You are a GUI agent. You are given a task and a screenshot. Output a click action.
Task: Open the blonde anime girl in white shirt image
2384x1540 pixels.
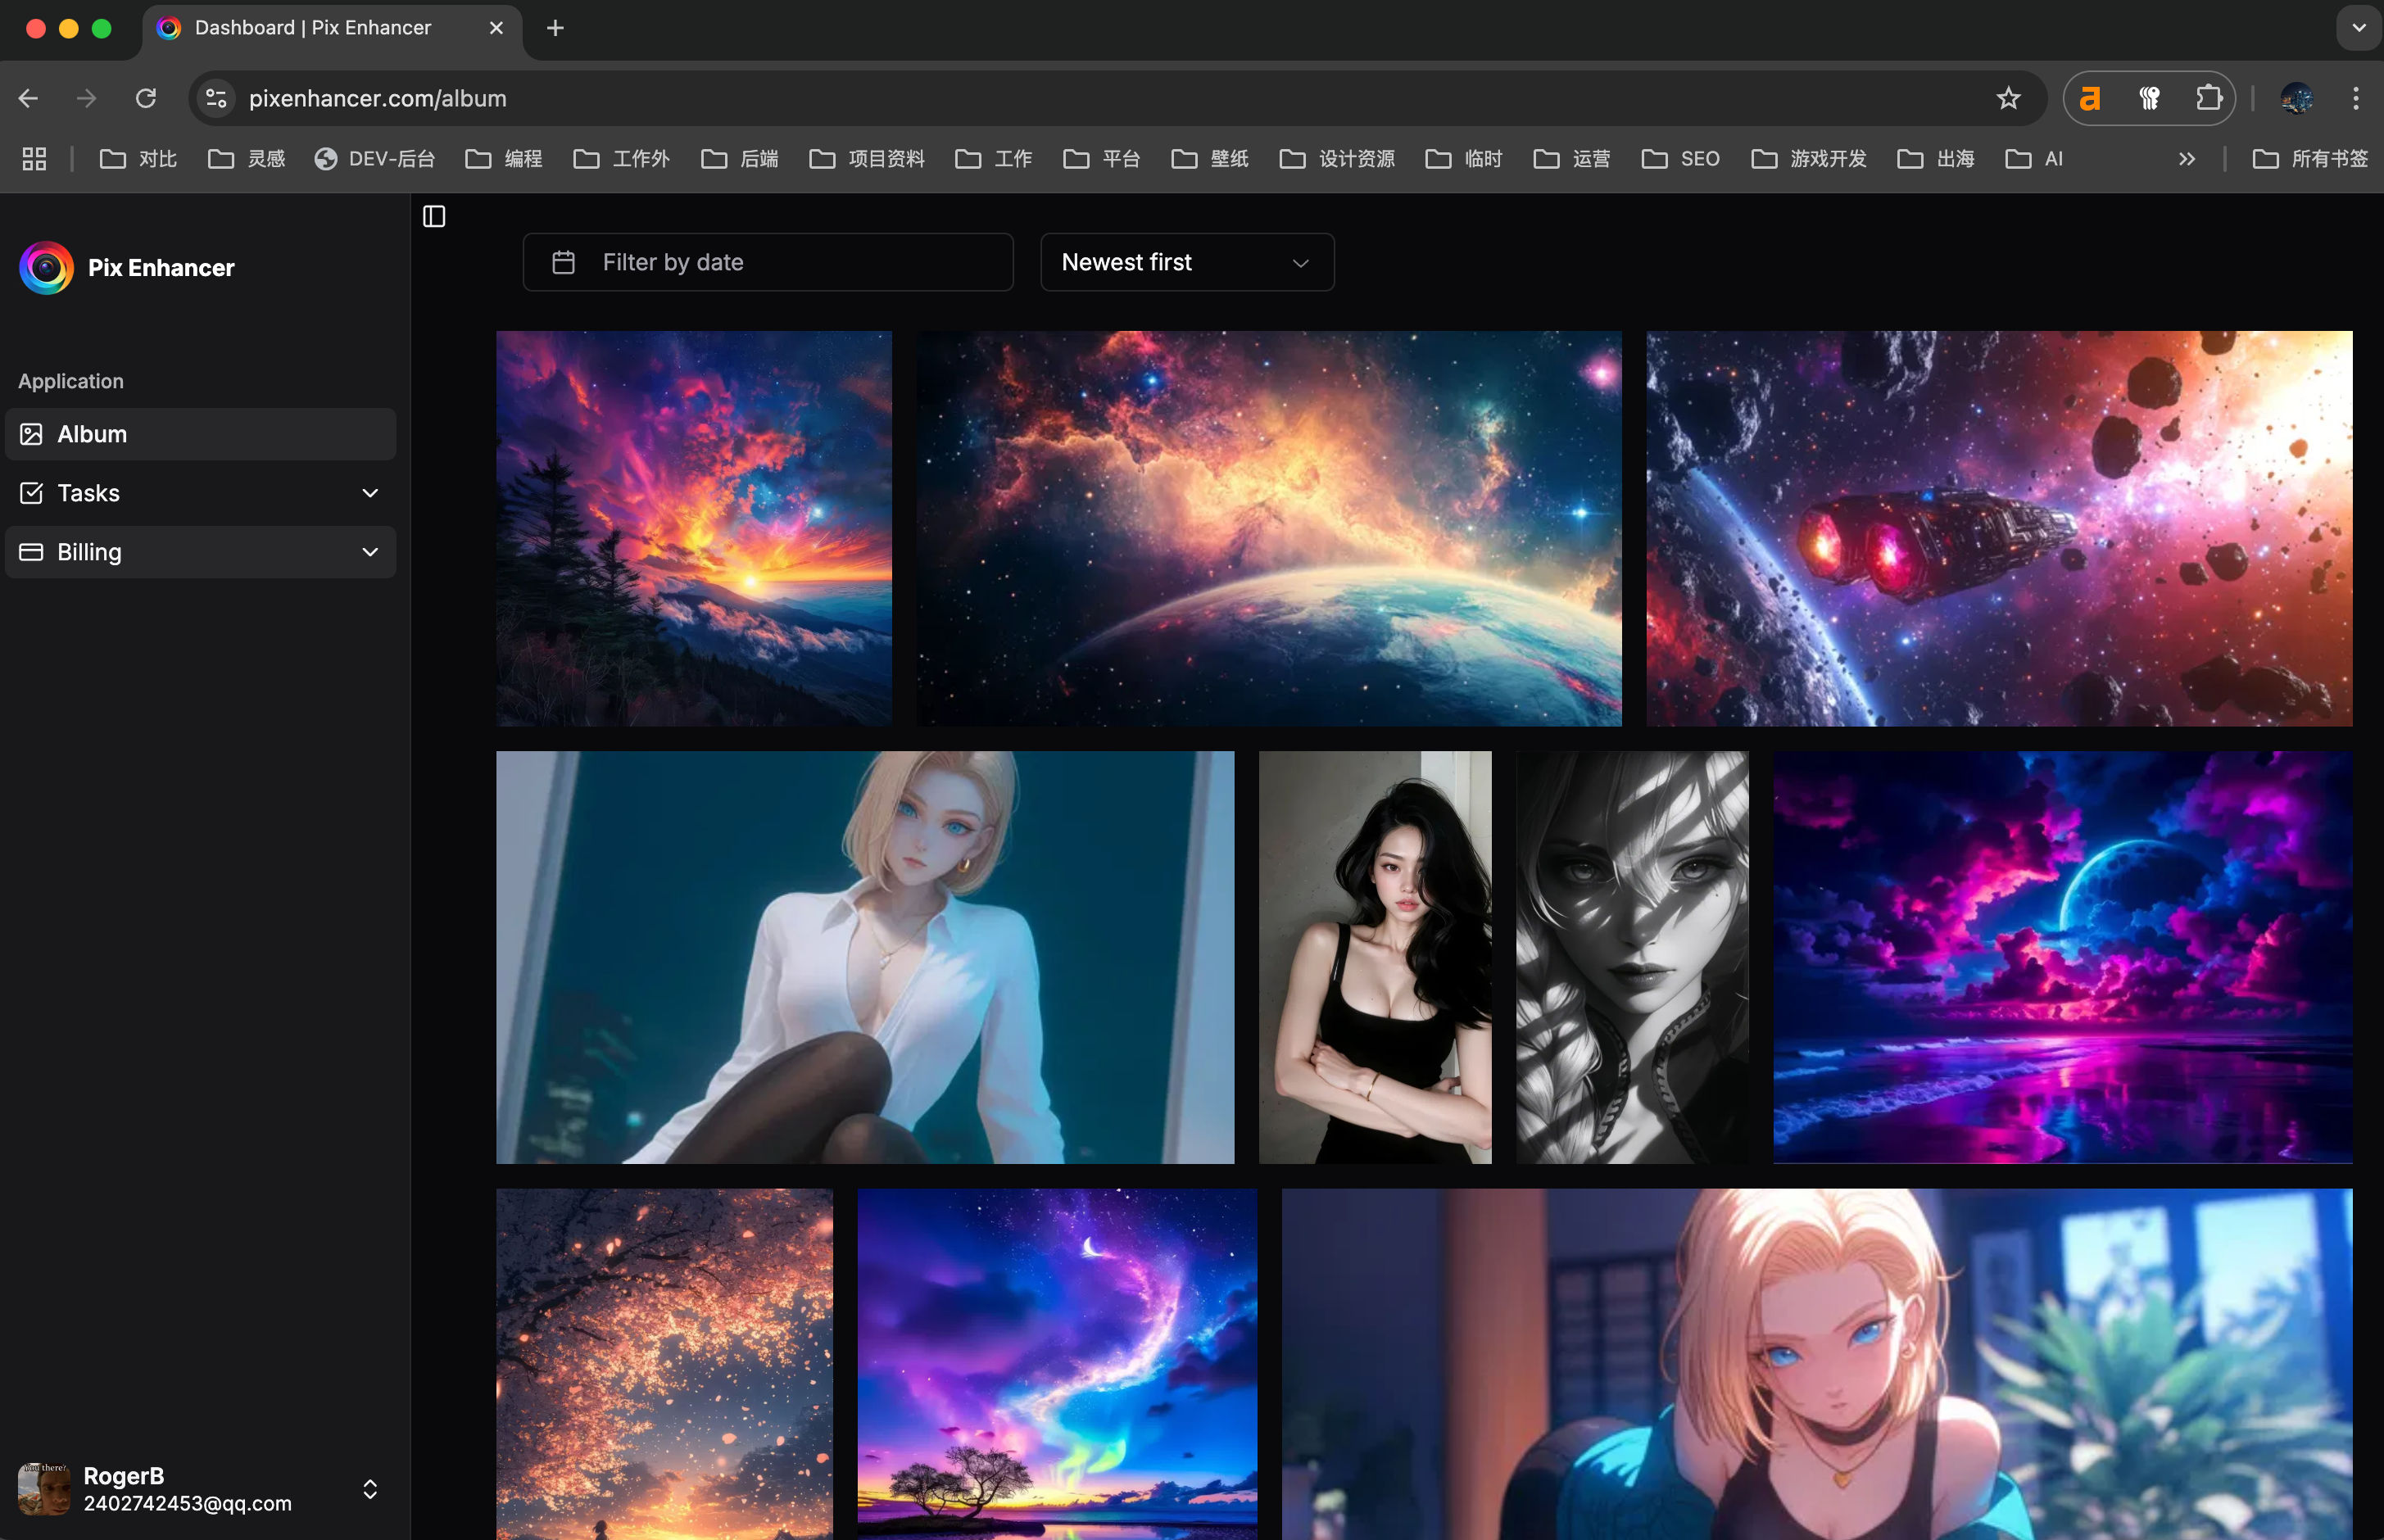click(x=865, y=957)
